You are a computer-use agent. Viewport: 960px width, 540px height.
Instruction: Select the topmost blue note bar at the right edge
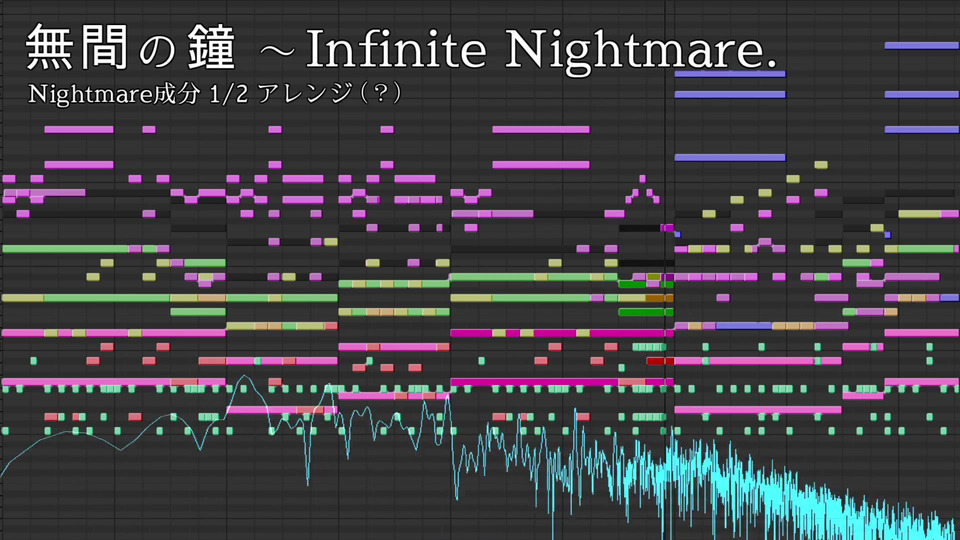(x=922, y=45)
